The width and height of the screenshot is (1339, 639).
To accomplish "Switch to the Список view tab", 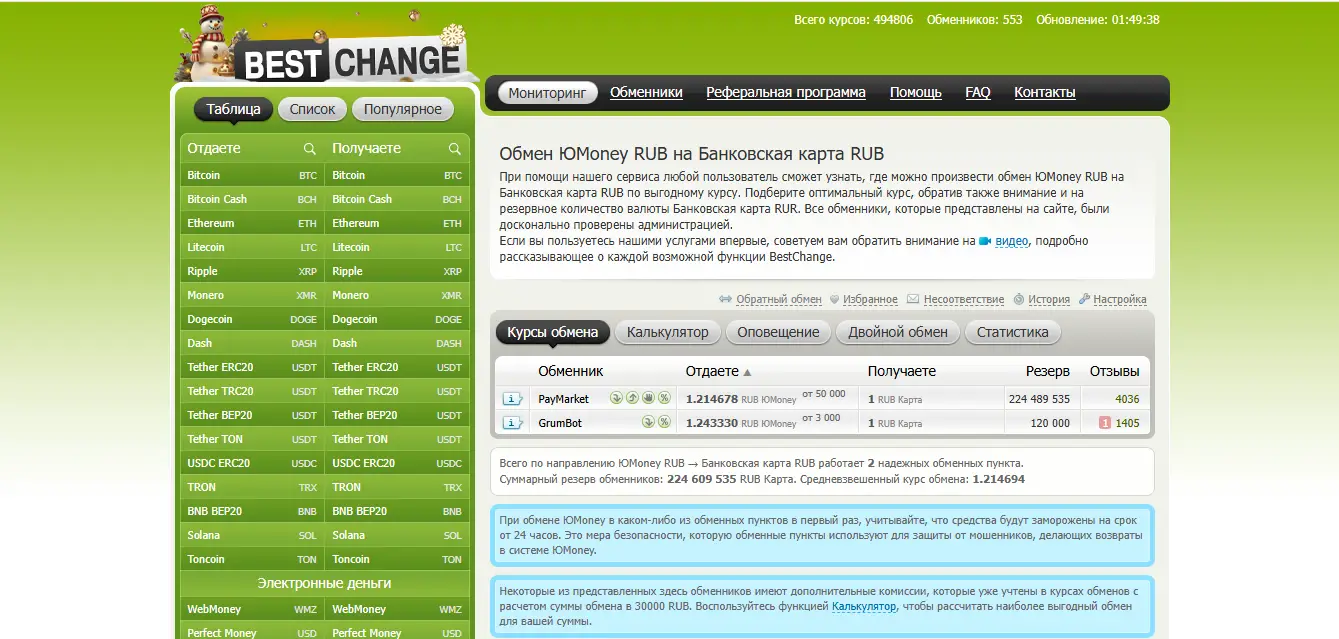I will (312, 109).
